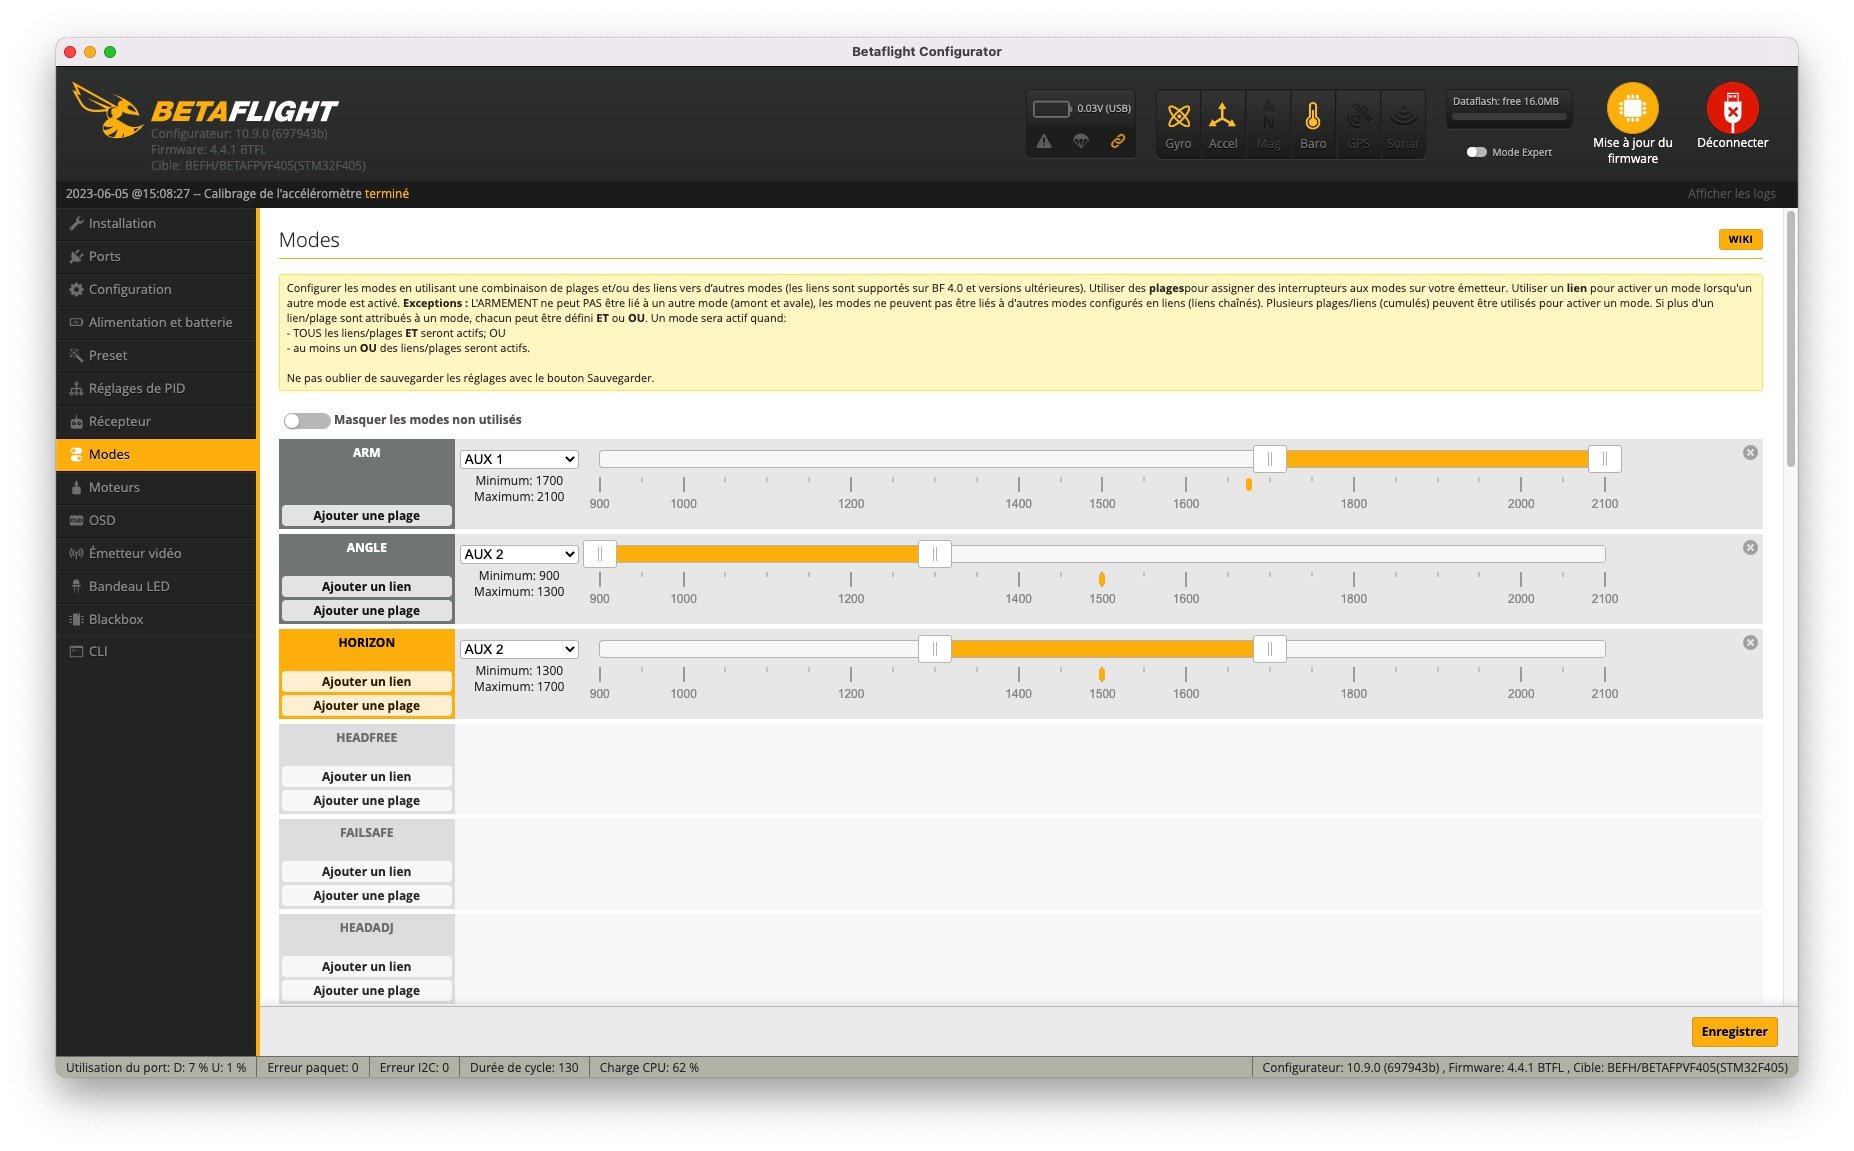Open the Blackbox tab
Viewport: 1854px width, 1151px height.
pos(157,619)
